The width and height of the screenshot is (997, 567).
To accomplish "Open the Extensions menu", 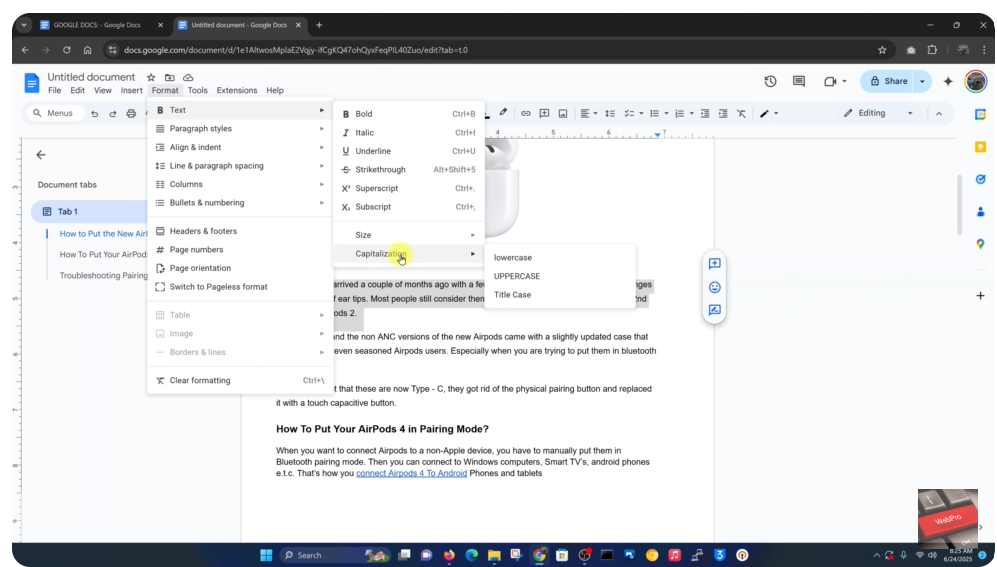I will (x=237, y=90).
